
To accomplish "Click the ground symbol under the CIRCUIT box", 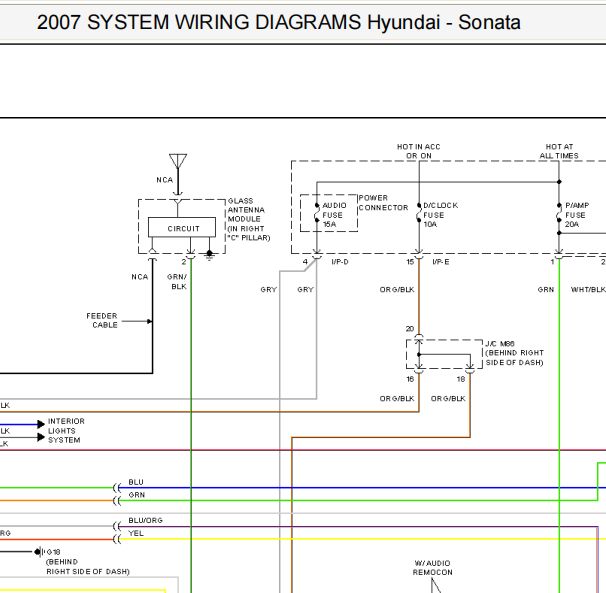I will 209,256.
